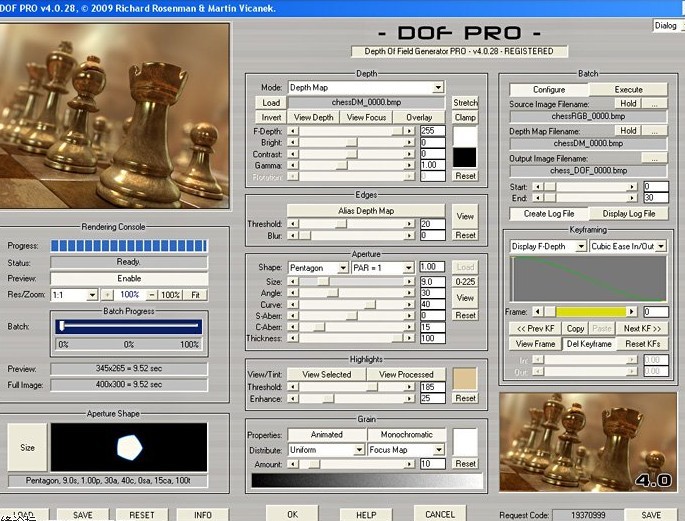This screenshot has height=521, width=685.
Task: Click Bright slider left arrow
Action: [293, 142]
